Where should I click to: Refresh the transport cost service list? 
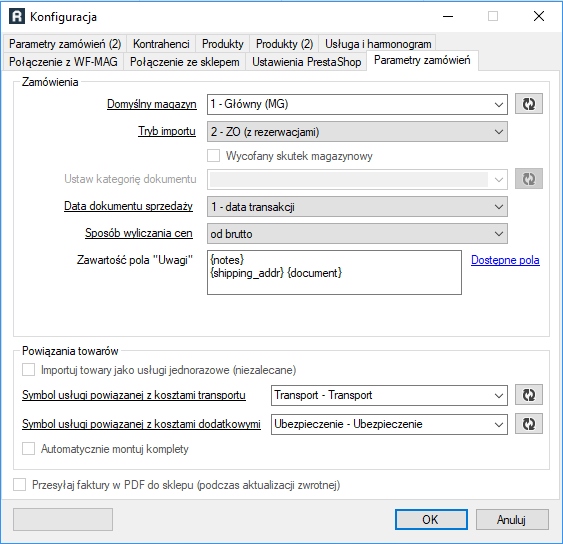point(529,395)
